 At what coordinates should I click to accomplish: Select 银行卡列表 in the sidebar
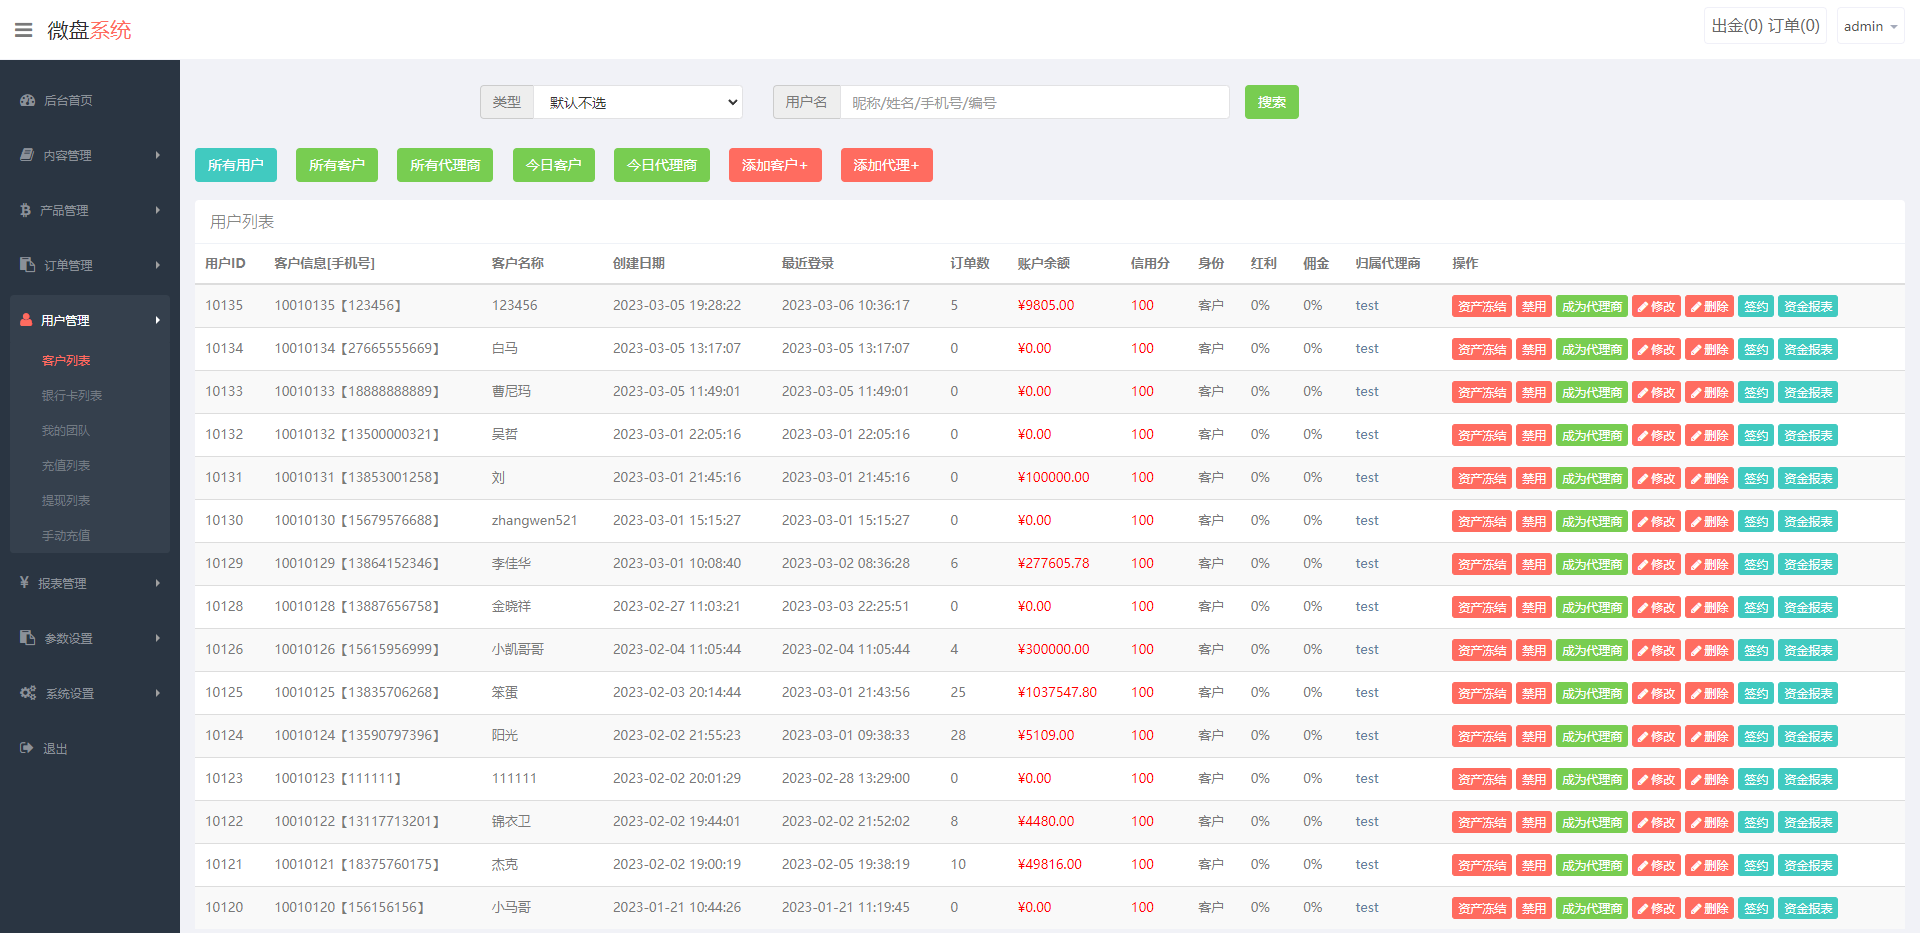(71, 395)
